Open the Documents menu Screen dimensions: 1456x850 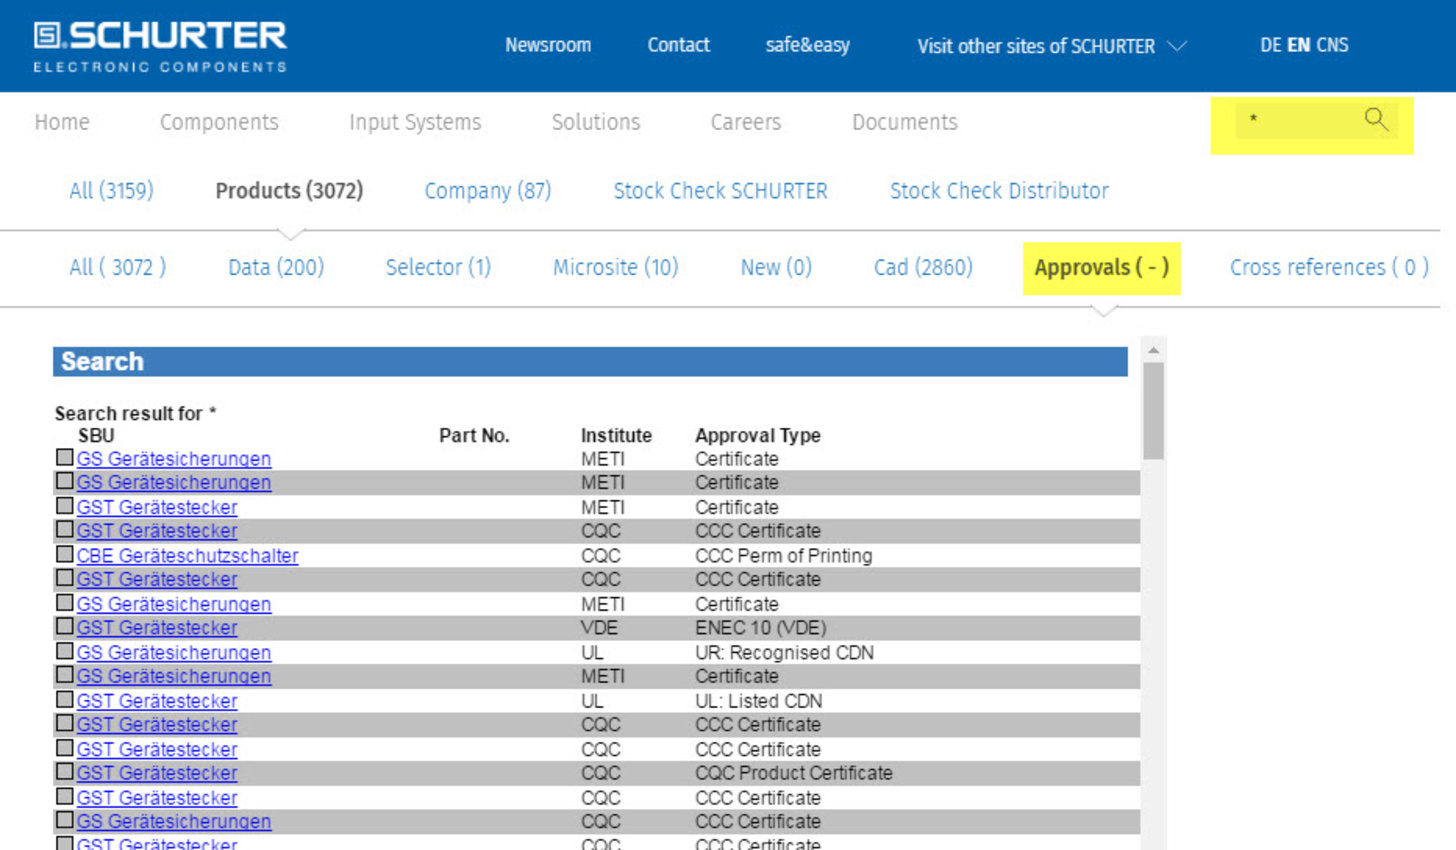(905, 122)
